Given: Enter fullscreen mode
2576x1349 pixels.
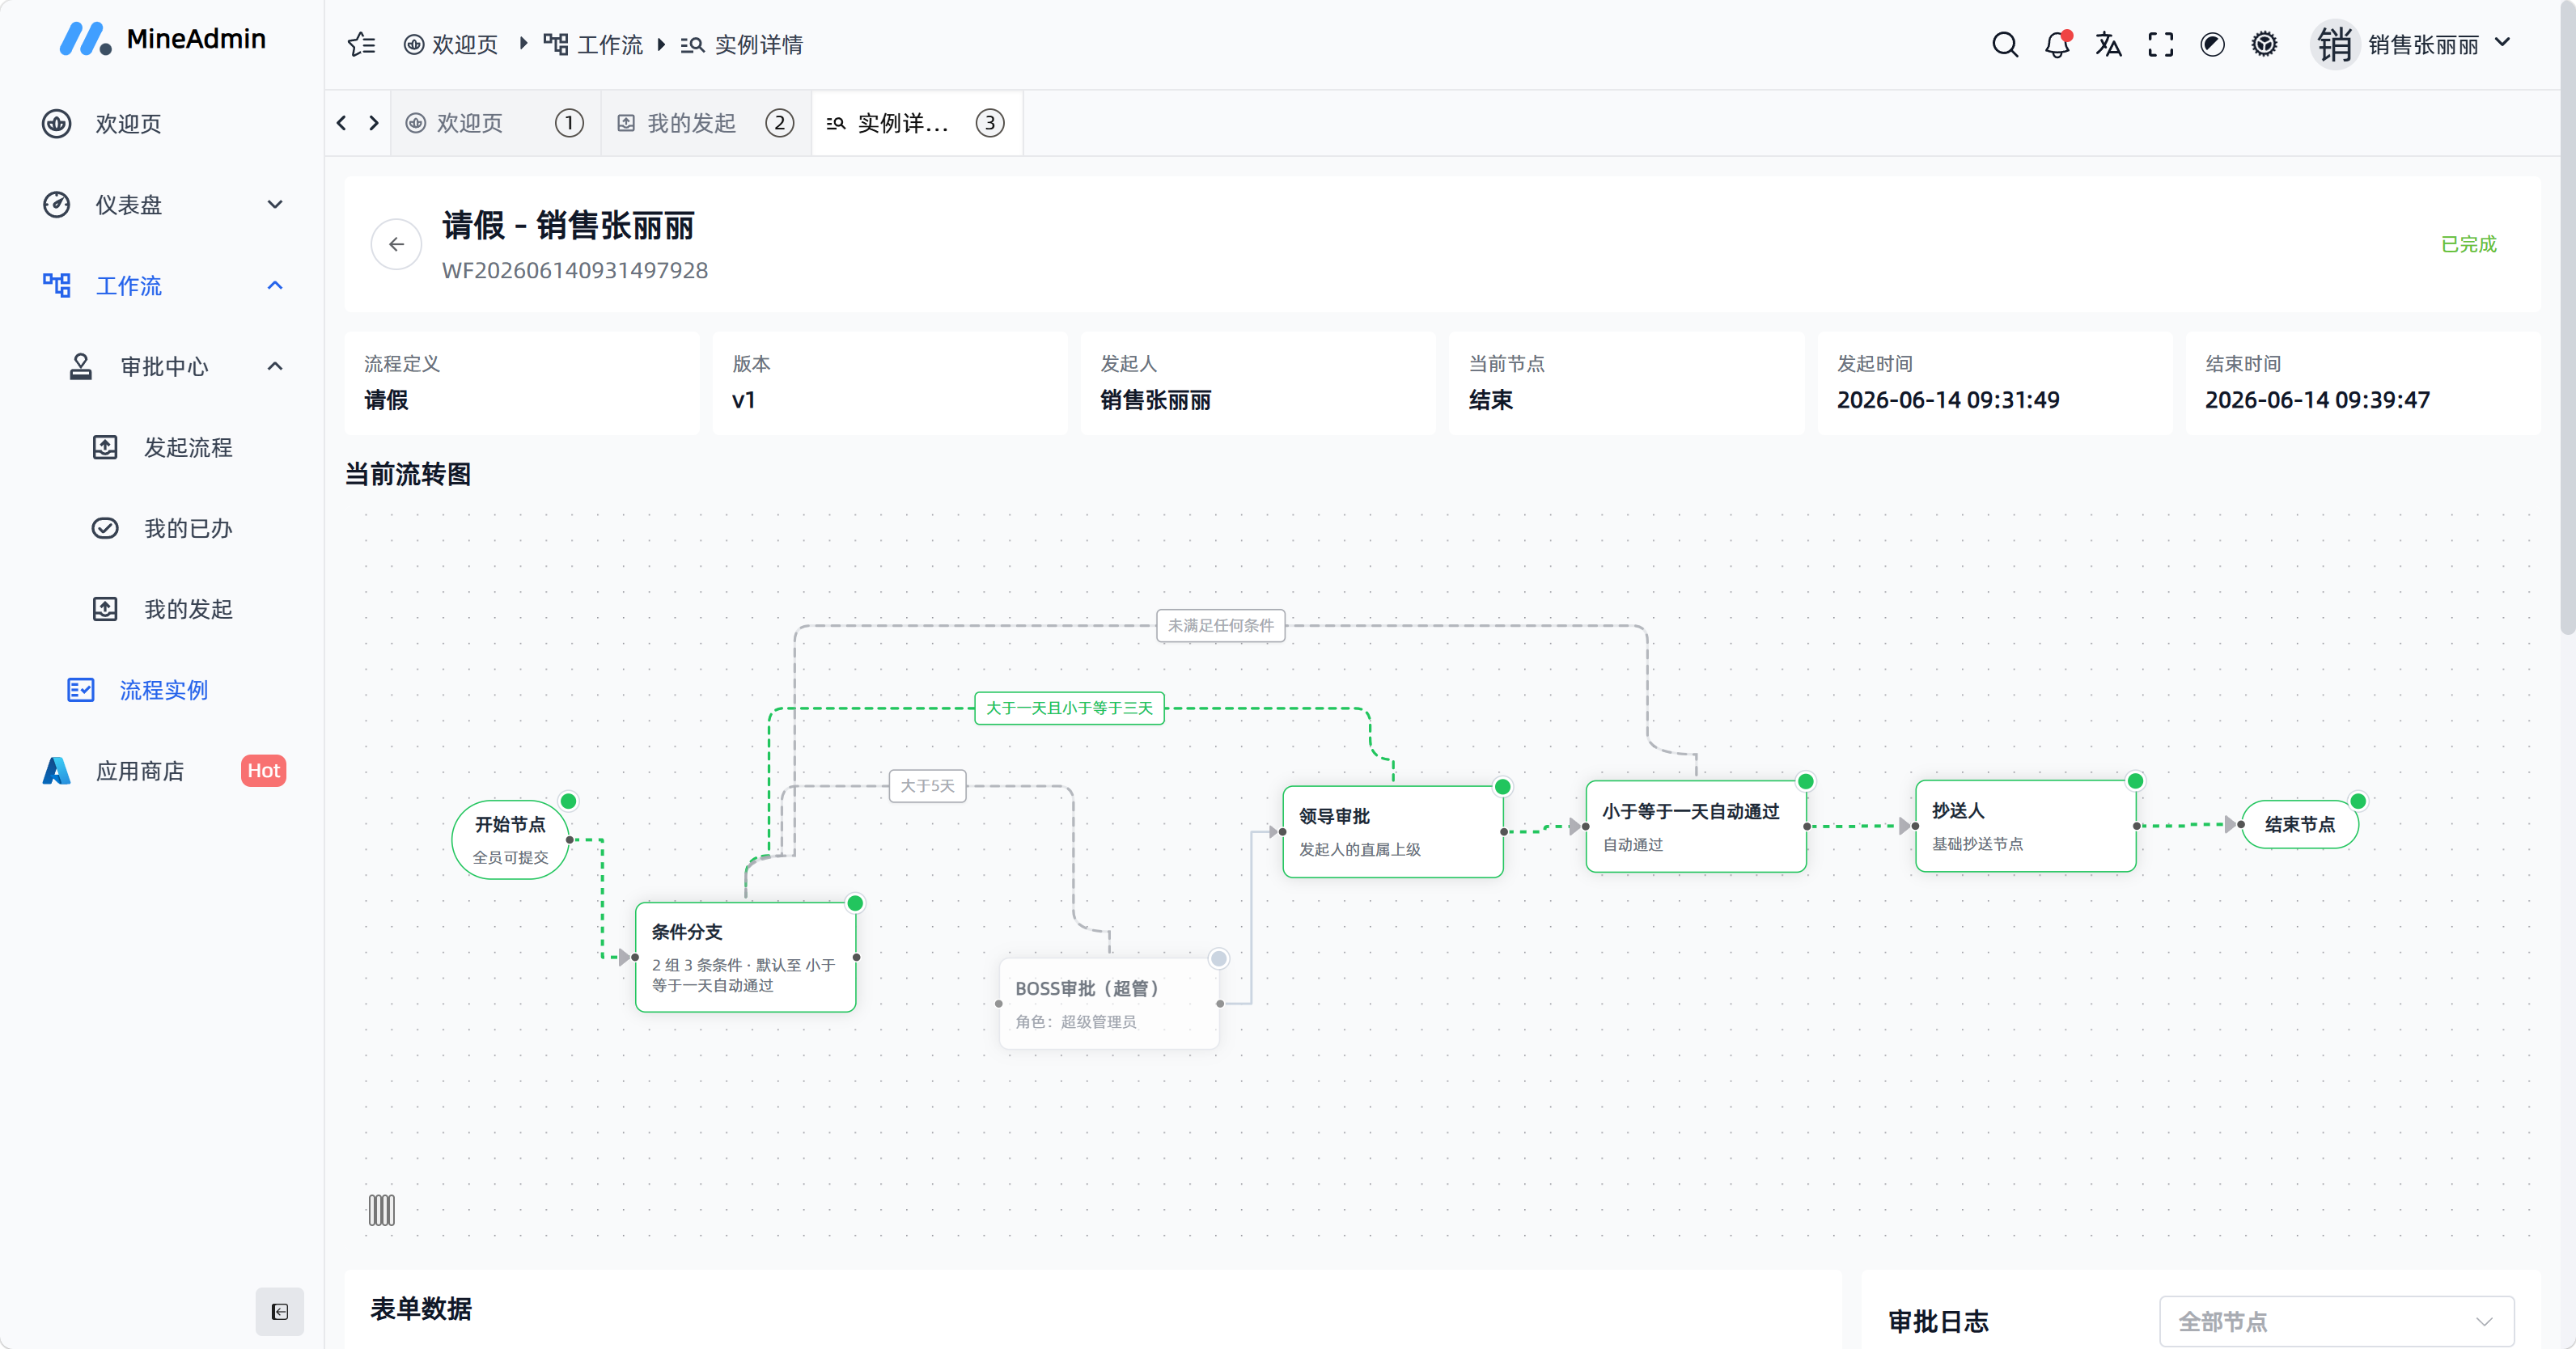Looking at the screenshot, I should tap(2160, 44).
